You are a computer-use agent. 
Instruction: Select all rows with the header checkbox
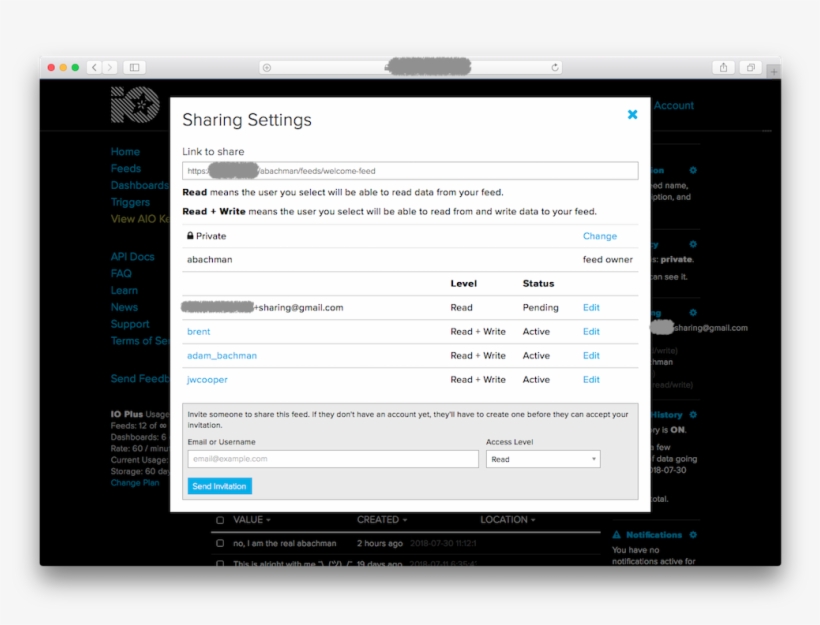[x=222, y=520]
